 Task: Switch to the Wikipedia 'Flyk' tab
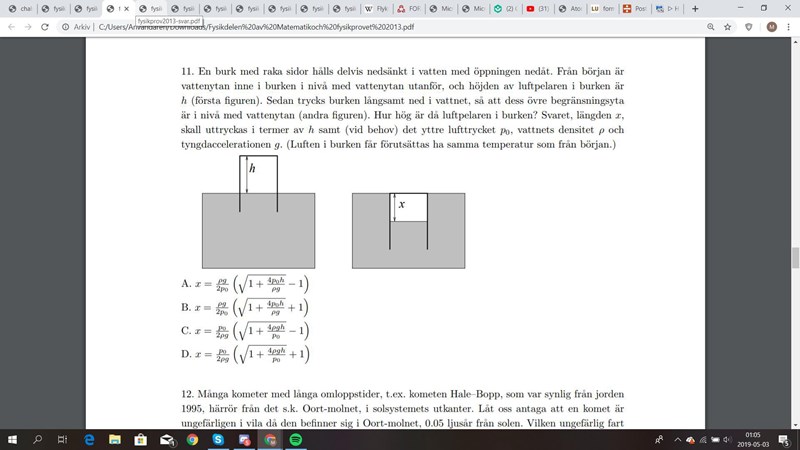tap(376, 8)
